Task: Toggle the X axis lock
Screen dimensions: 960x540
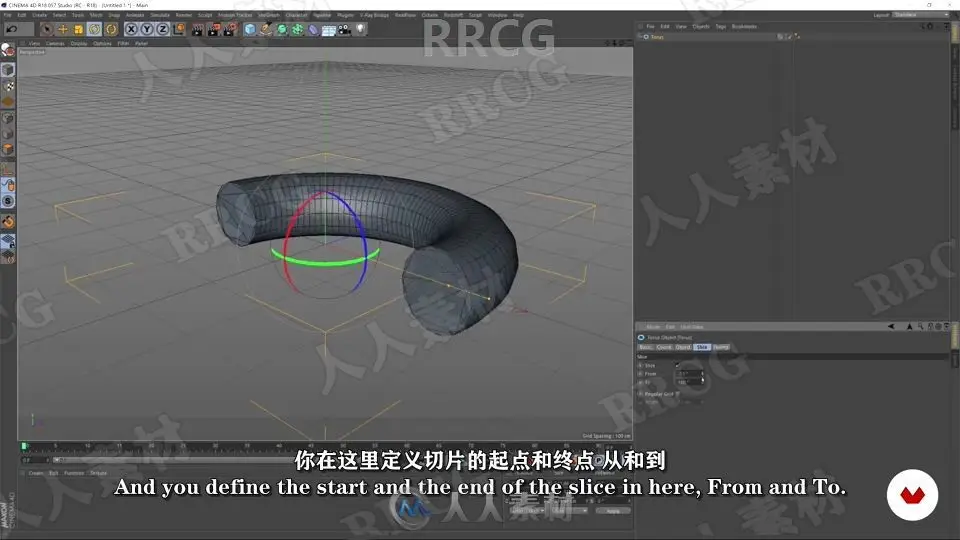Action: (131, 29)
